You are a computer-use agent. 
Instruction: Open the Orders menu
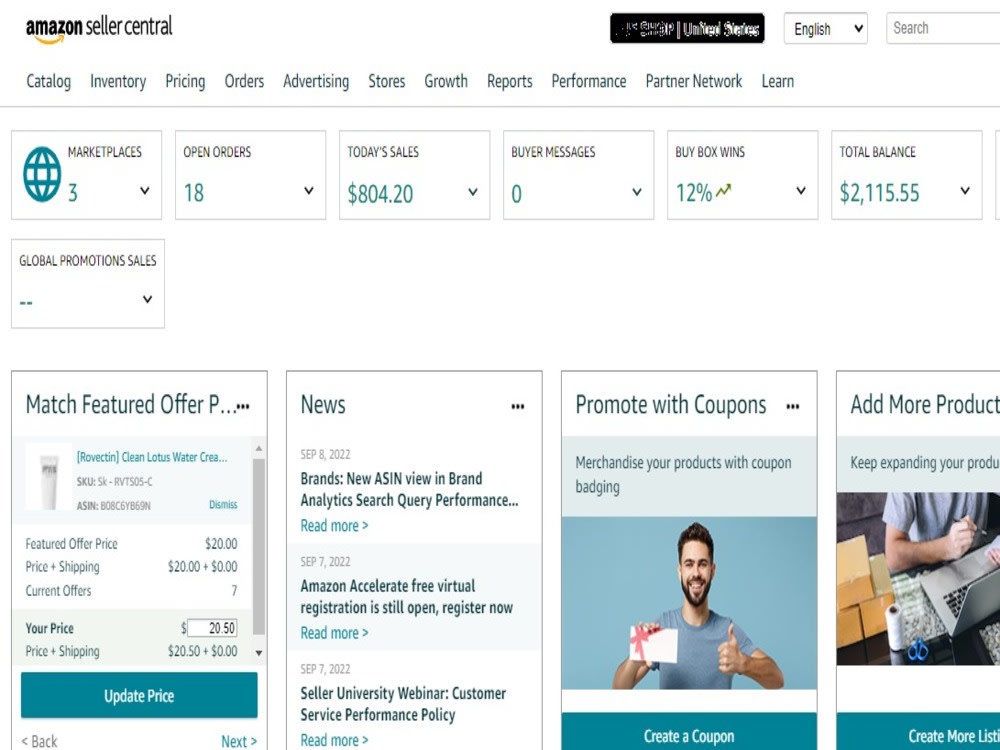244,82
